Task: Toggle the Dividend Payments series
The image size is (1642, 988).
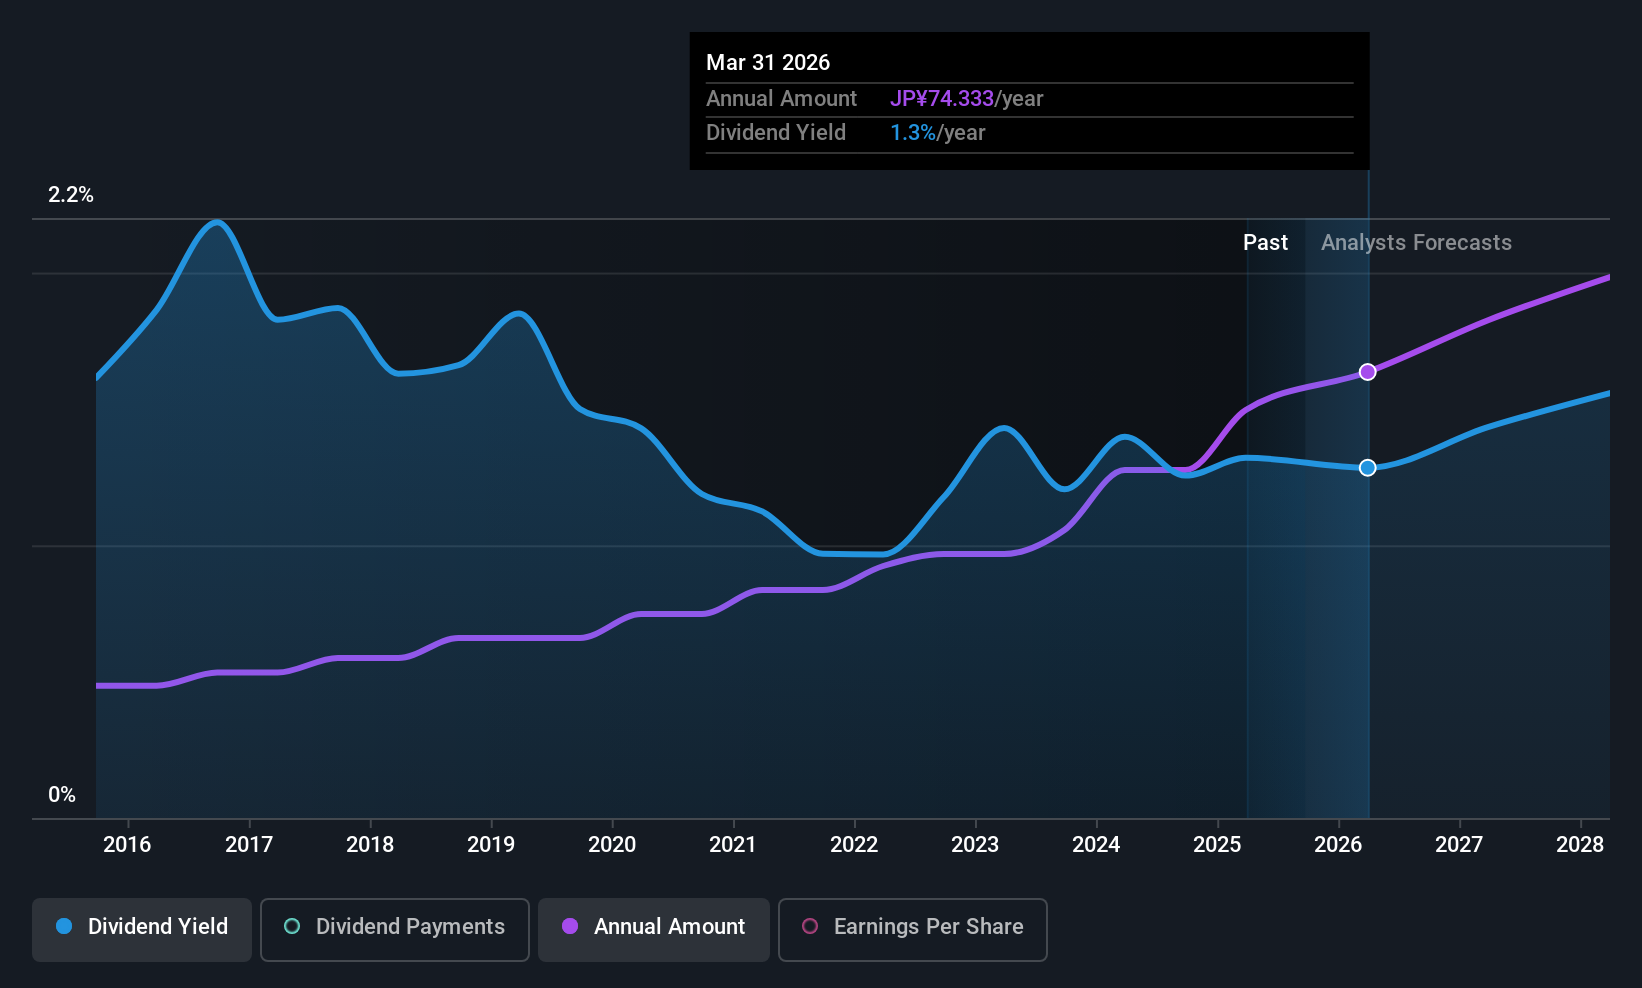Action: click(394, 929)
